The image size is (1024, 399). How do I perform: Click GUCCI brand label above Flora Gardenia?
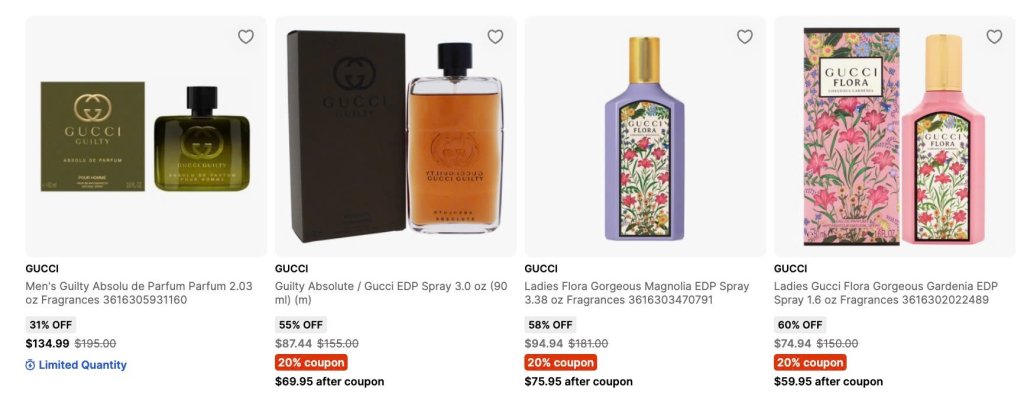point(790,268)
